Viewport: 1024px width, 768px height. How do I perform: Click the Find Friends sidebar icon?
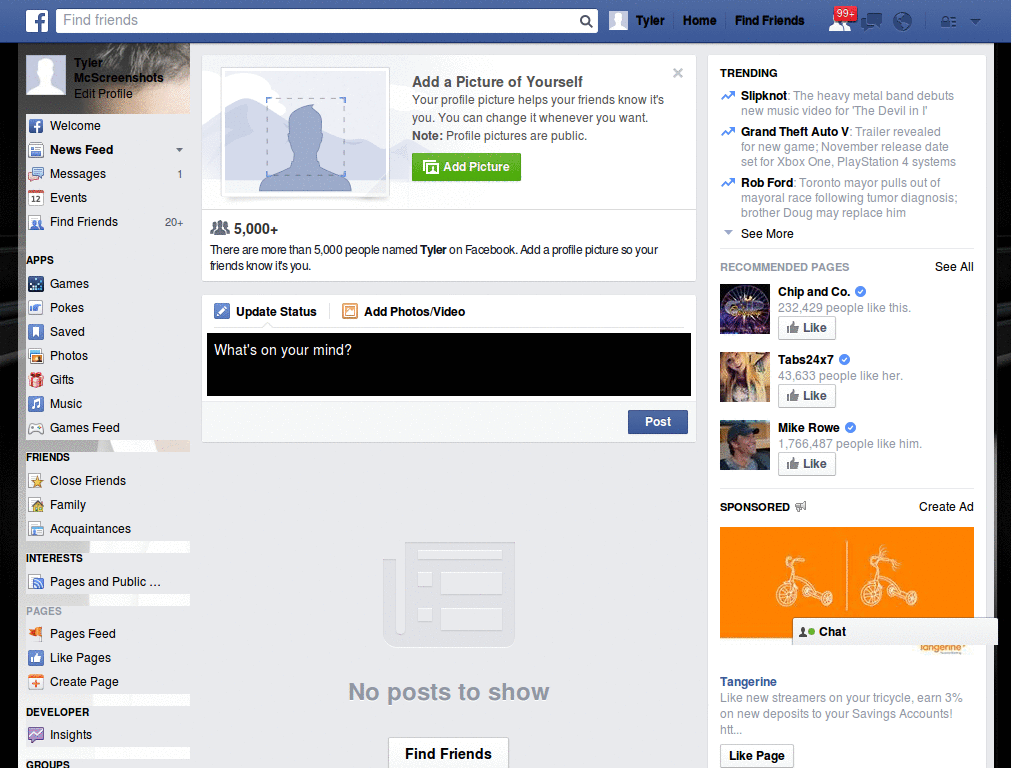[36, 222]
